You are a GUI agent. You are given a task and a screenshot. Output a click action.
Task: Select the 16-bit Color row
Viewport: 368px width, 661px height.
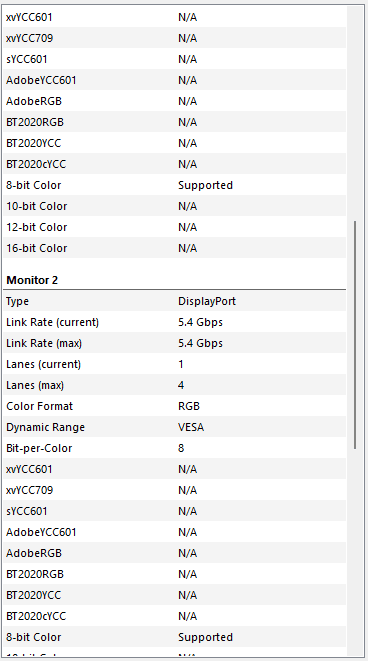[x=175, y=248]
